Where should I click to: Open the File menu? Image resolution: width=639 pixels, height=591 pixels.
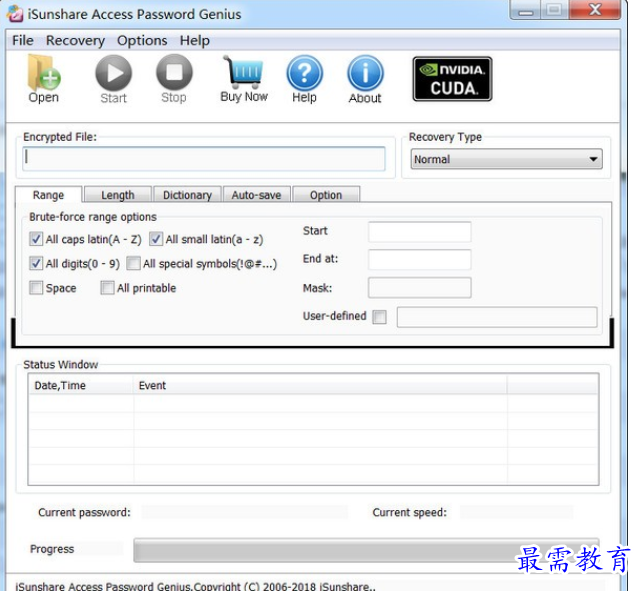(x=23, y=40)
